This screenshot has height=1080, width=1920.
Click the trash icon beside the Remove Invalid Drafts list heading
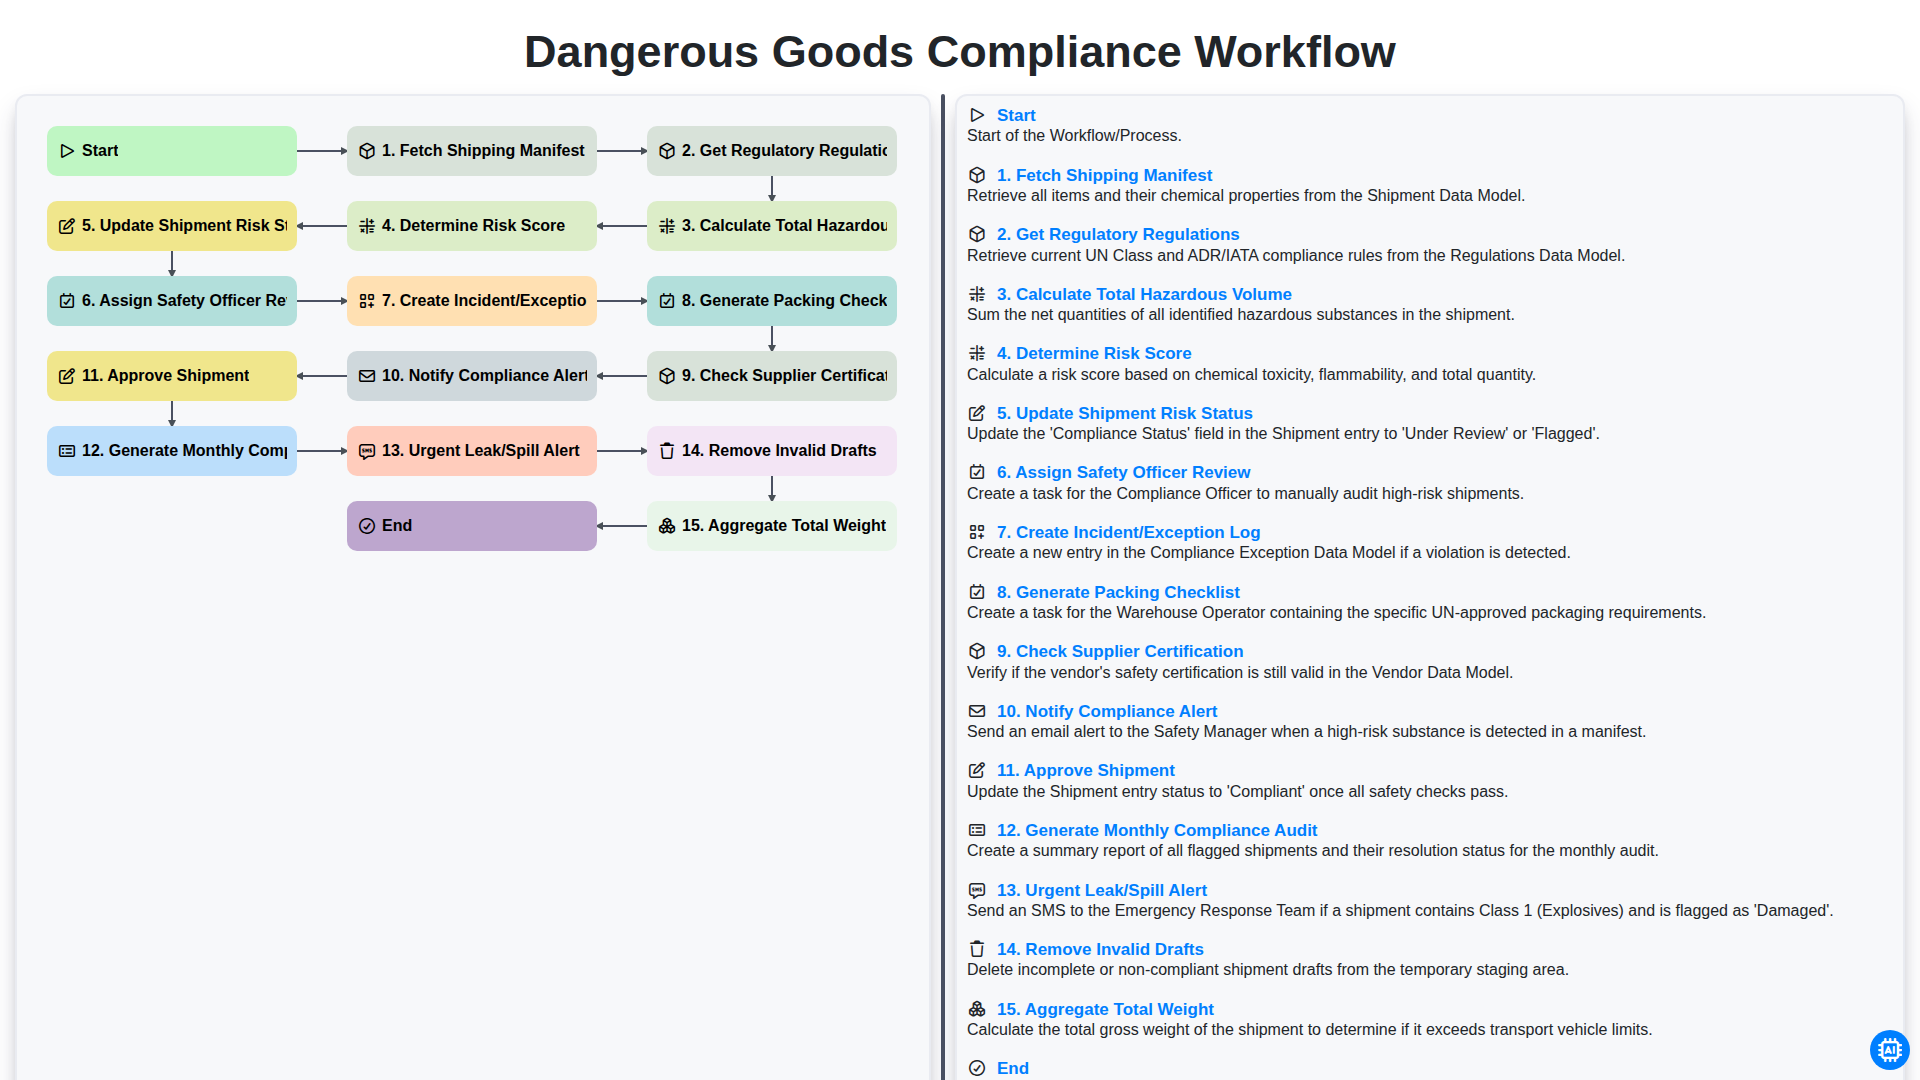(x=977, y=949)
